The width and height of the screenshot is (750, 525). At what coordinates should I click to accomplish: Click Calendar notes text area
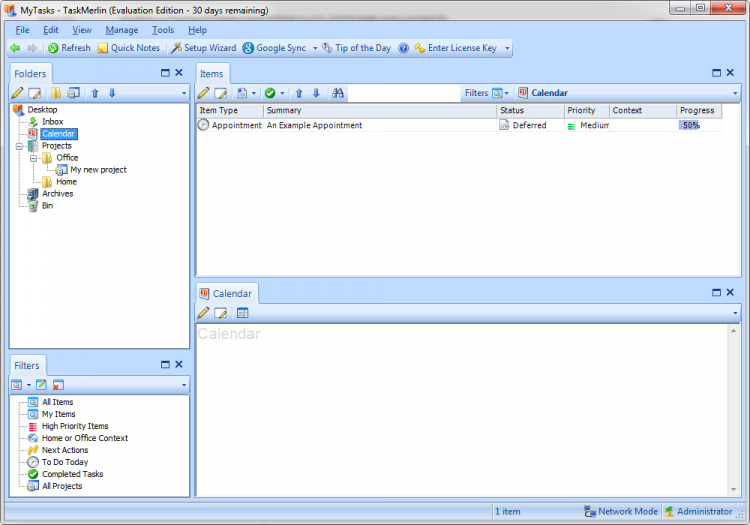click(x=462, y=410)
